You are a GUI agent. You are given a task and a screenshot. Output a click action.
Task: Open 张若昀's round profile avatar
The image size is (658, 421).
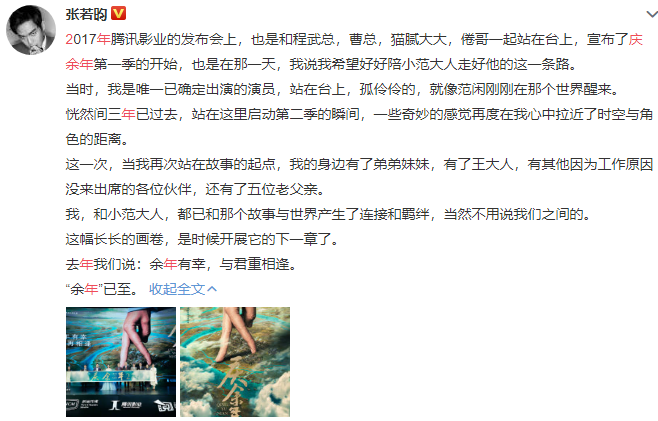tap(31, 30)
